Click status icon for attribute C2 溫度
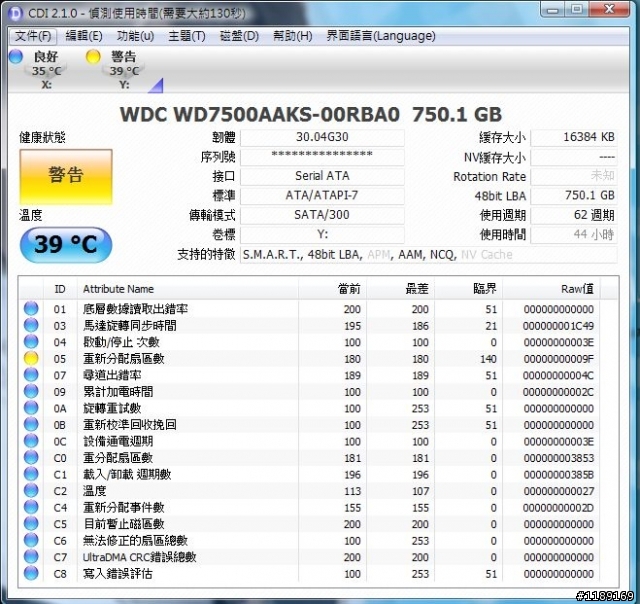The width and height of the screenshot is (640, 604). click(31, 491)
